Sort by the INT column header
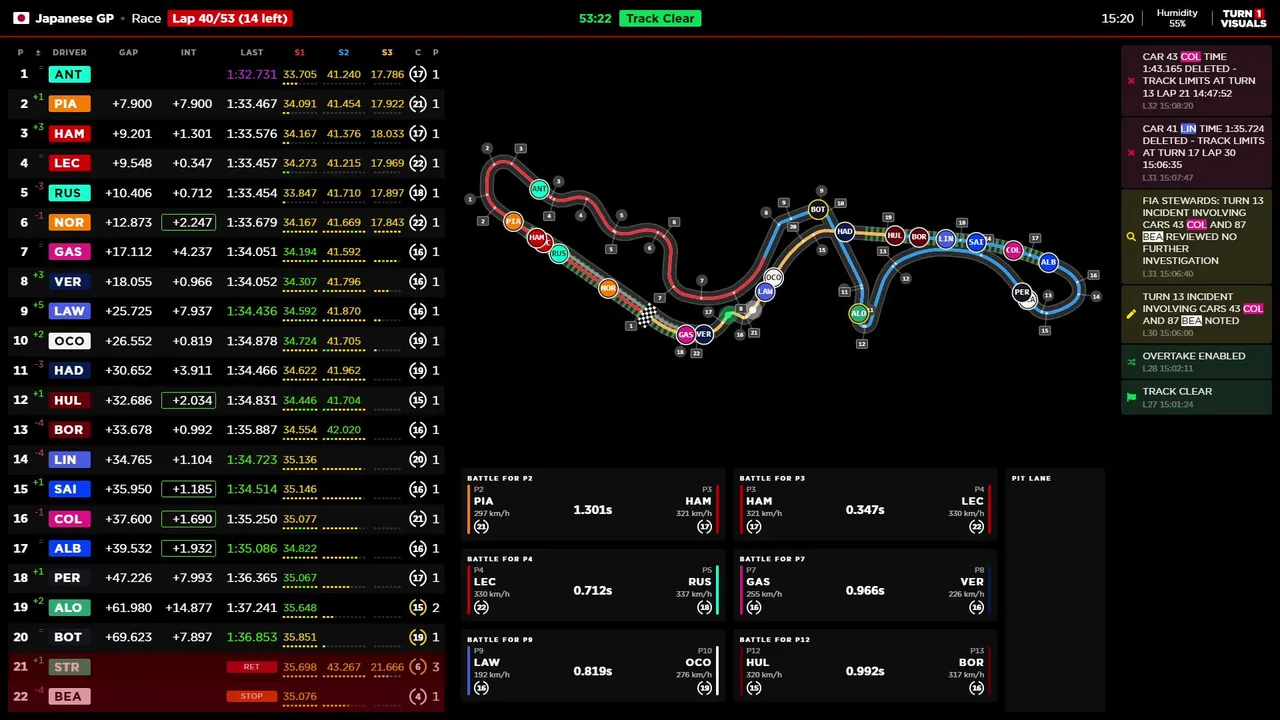The height and width of the screenshot is (720, 1280). pyautogui.click(x=188, y=52)
